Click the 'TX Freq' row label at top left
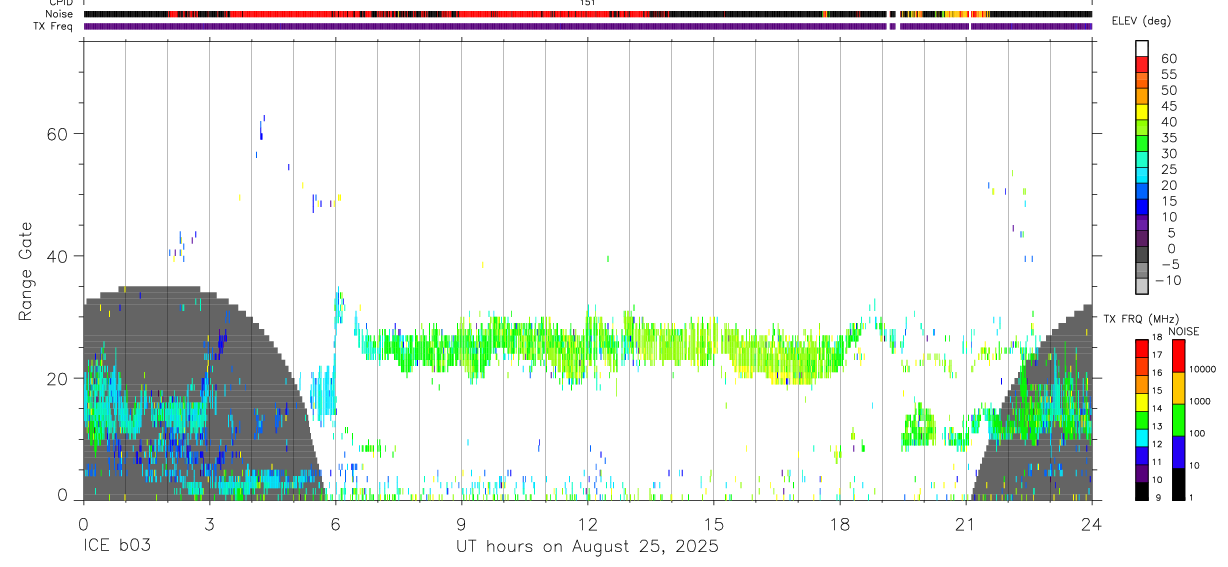 [x=54, y=26]
